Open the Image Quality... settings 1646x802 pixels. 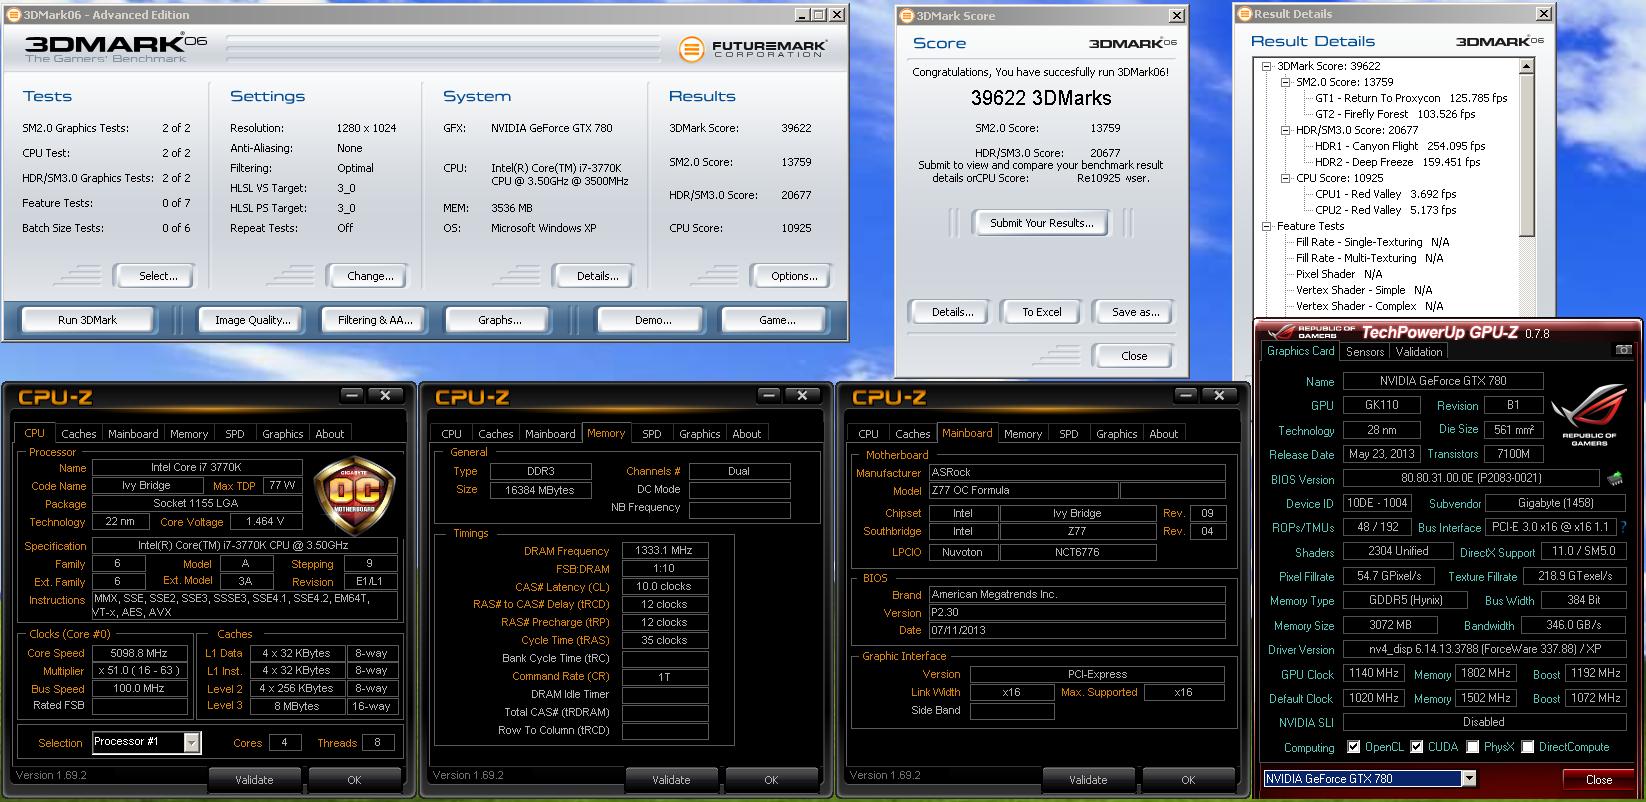tap(253, 320)
